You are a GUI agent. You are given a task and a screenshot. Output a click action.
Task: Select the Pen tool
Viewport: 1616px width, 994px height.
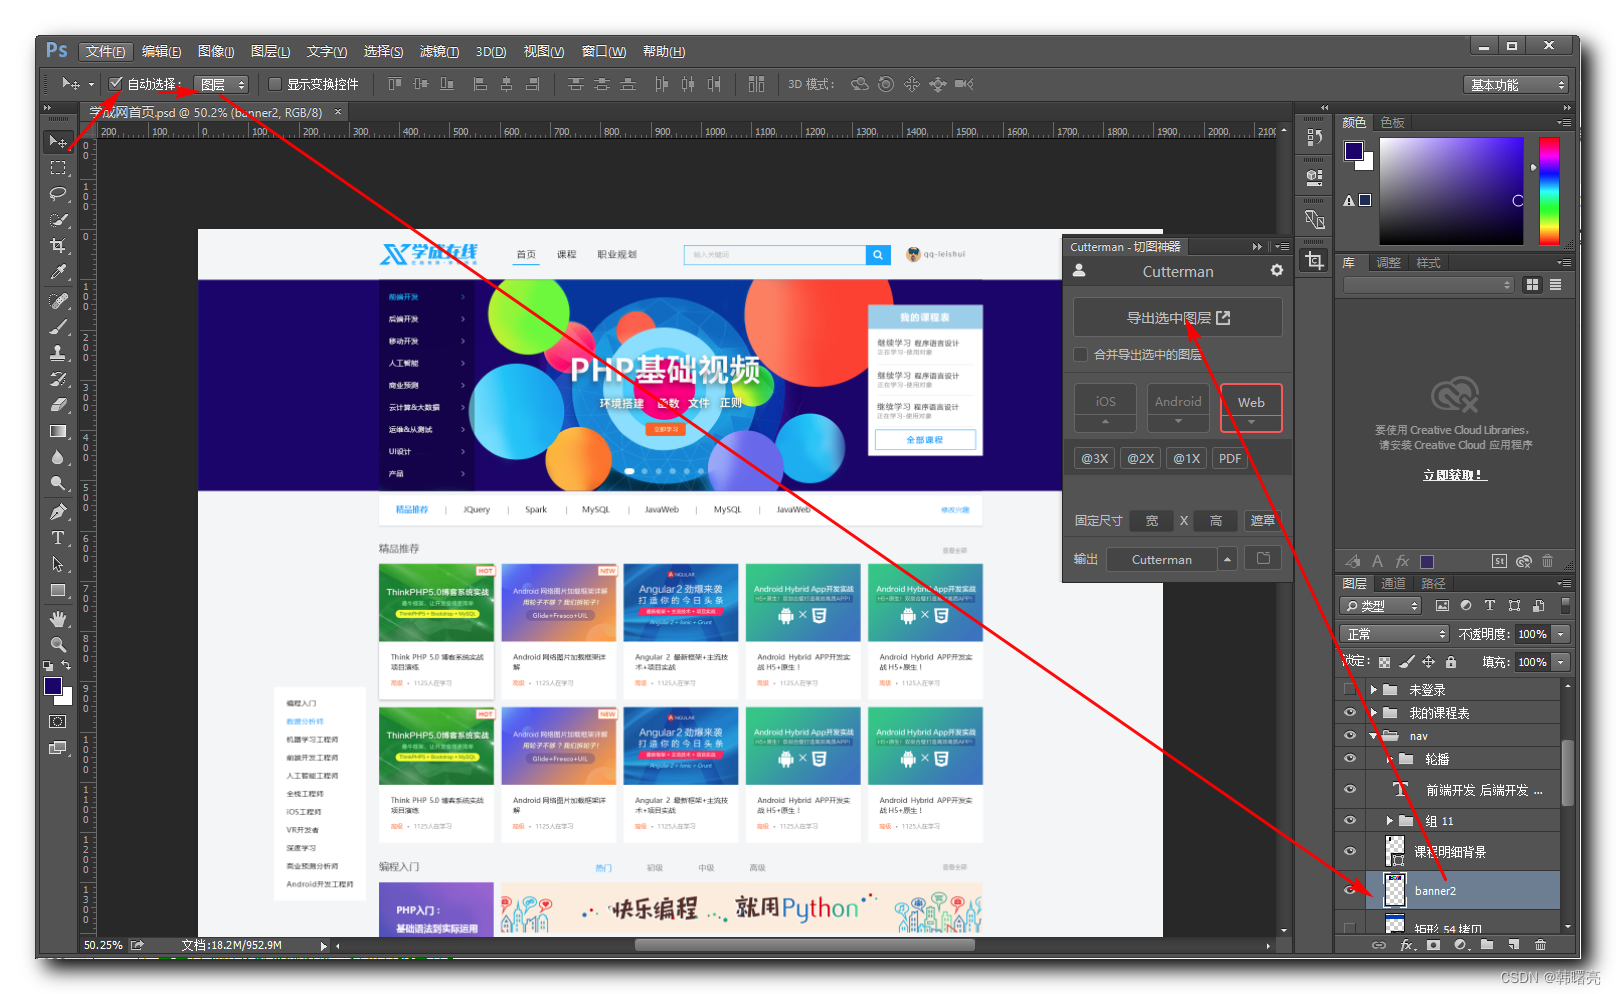pos(58,512)
